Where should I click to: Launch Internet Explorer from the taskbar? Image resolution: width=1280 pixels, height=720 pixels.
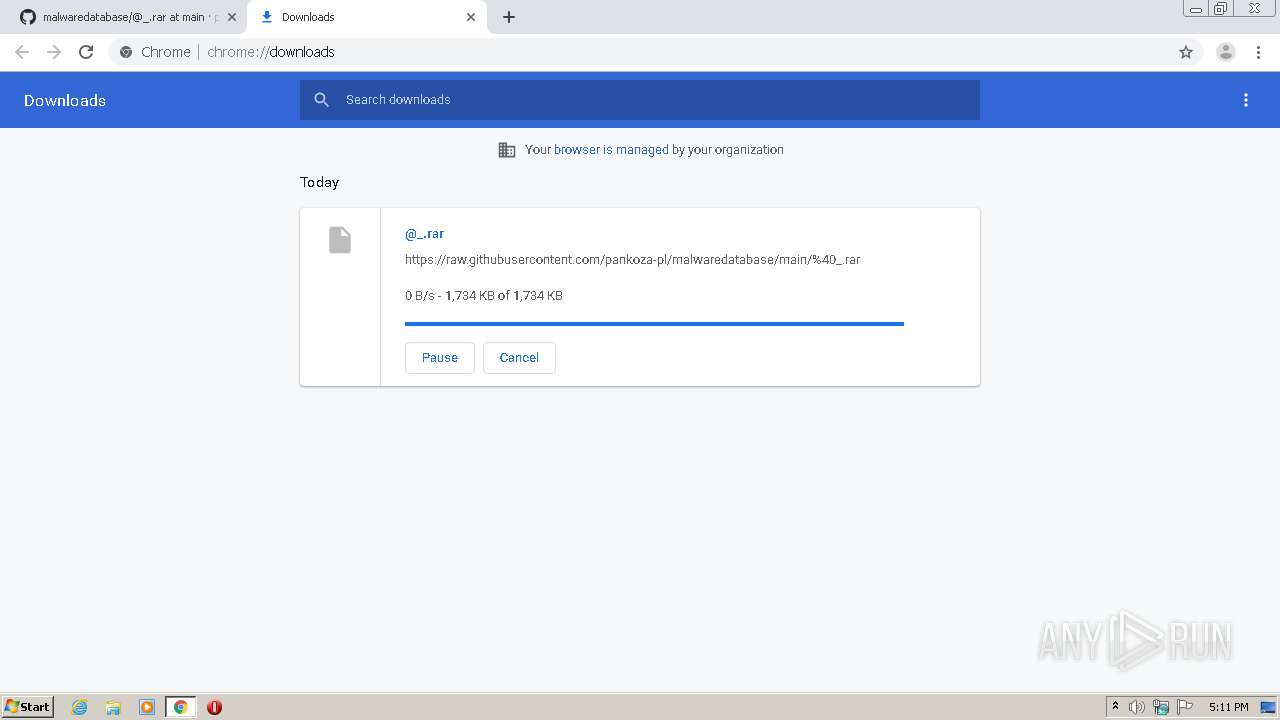pos(80,707)
